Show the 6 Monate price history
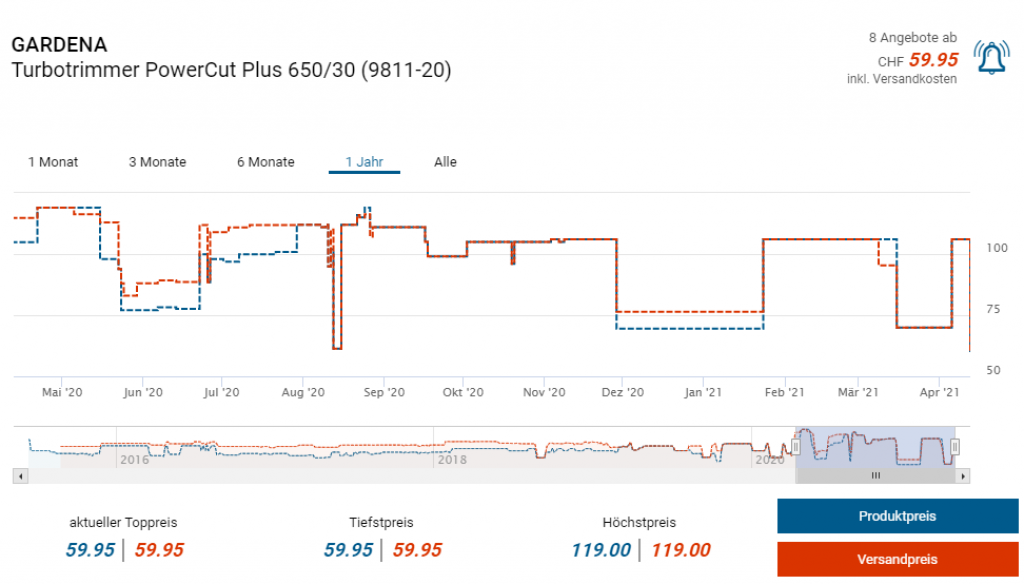 click(x=265, y=162)
